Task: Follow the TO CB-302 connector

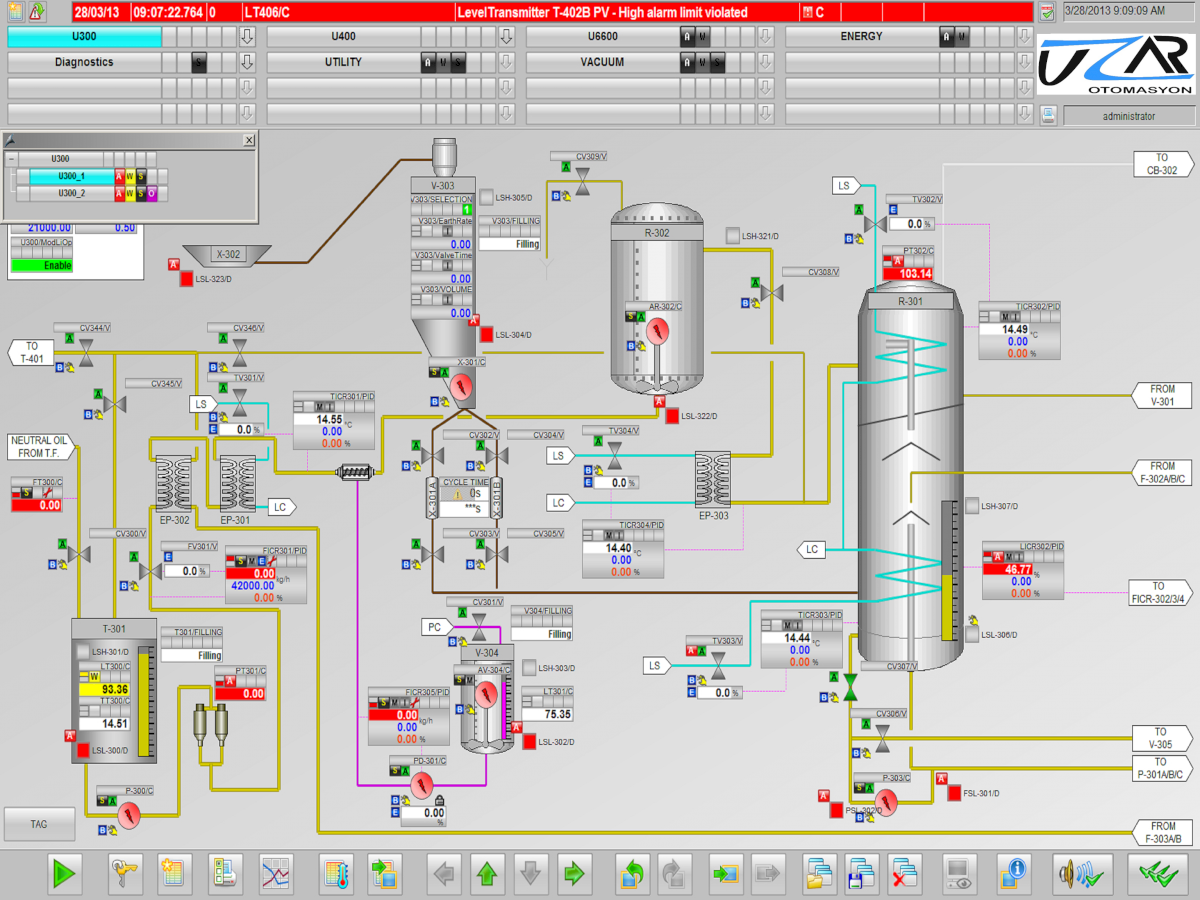Action: click(1162, 164)
